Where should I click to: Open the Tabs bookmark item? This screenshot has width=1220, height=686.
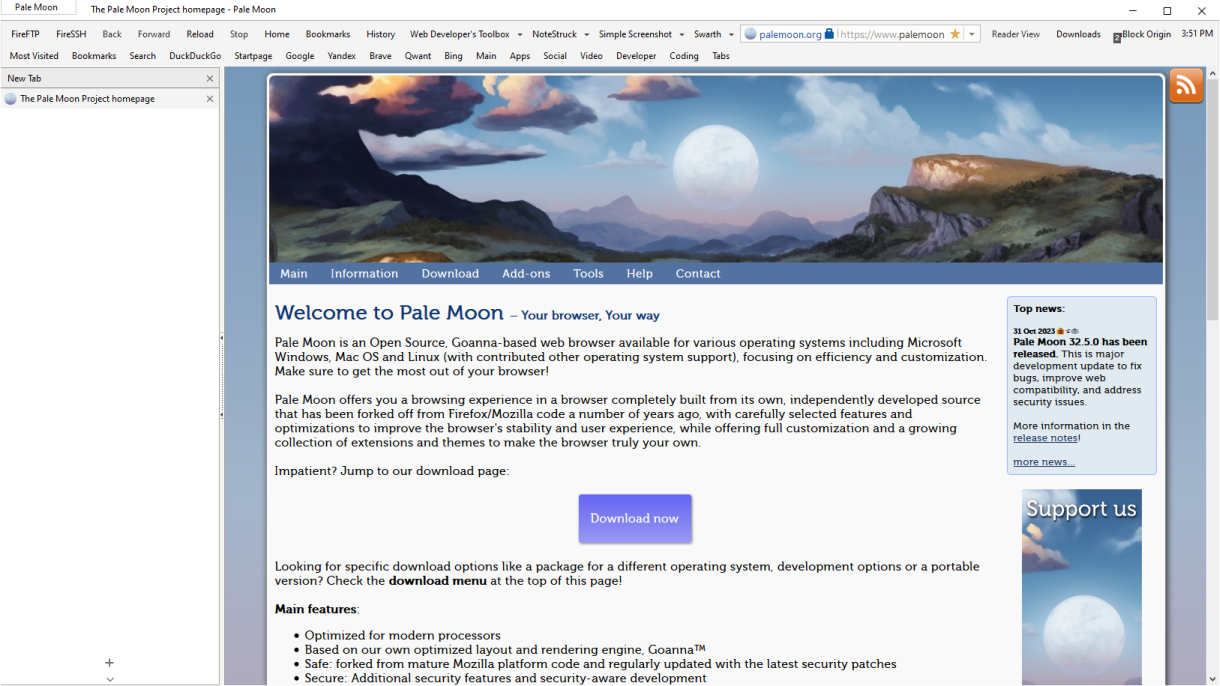click(x=721, y=56)
